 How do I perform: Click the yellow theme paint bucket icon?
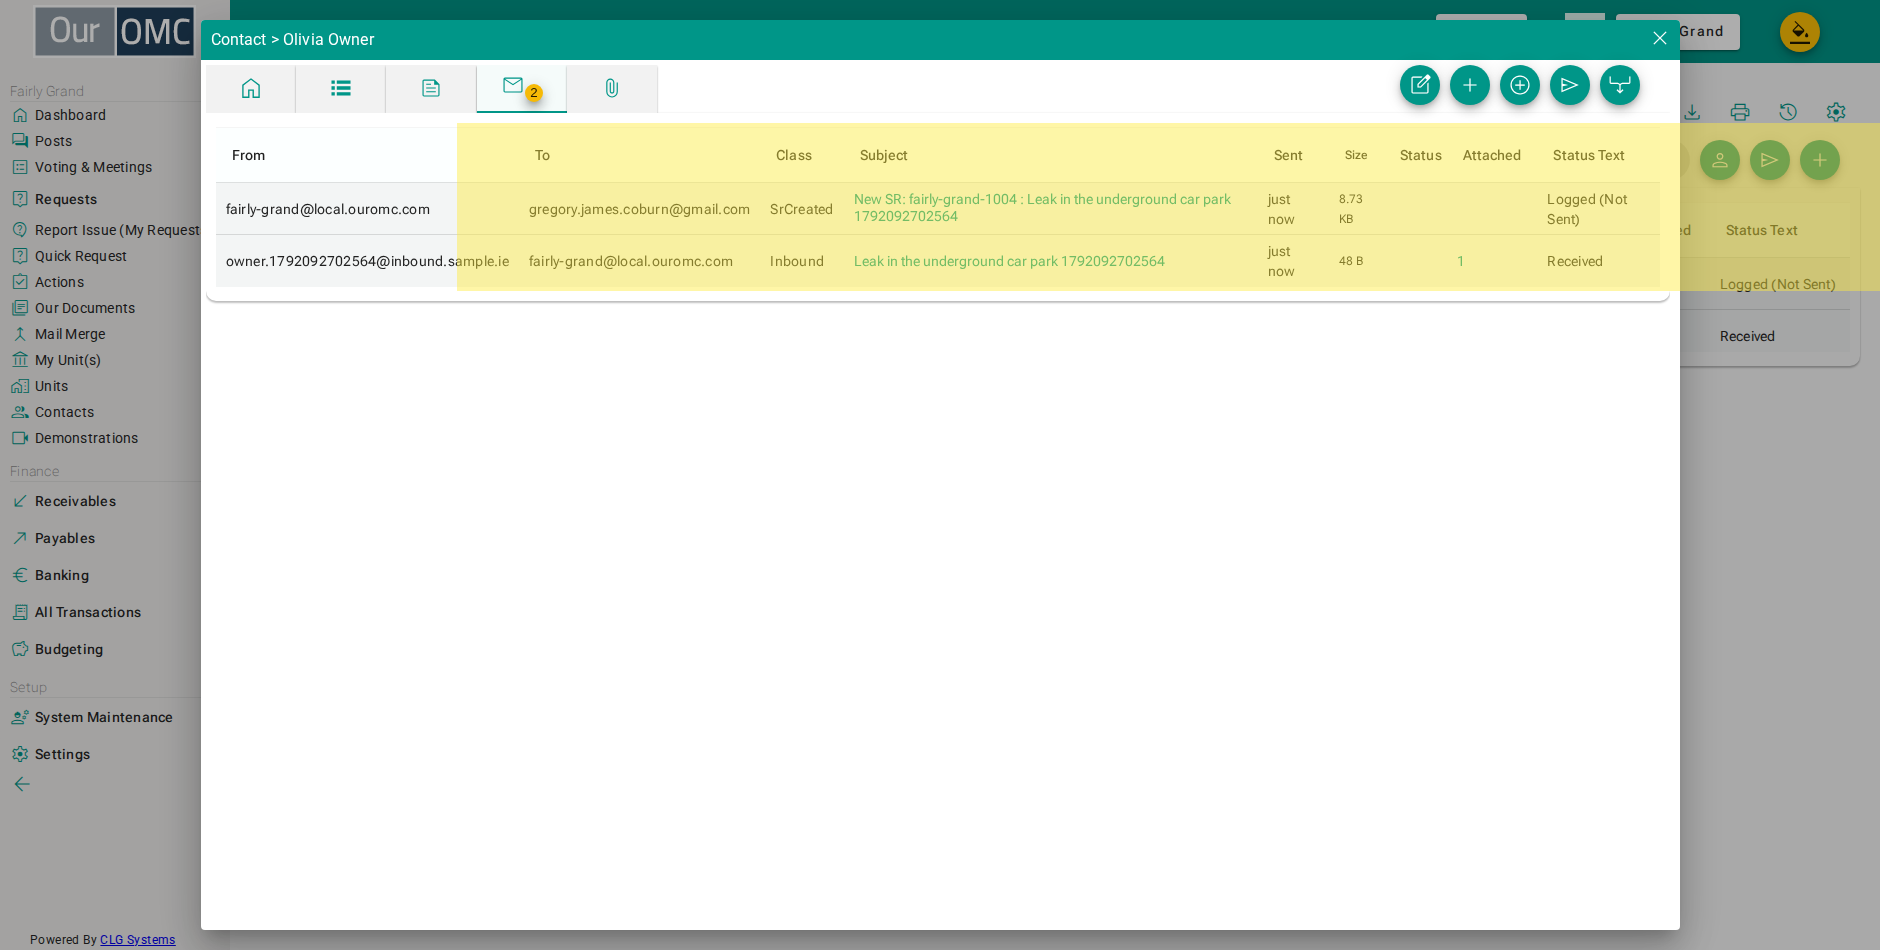click(x=1800, y=32)
